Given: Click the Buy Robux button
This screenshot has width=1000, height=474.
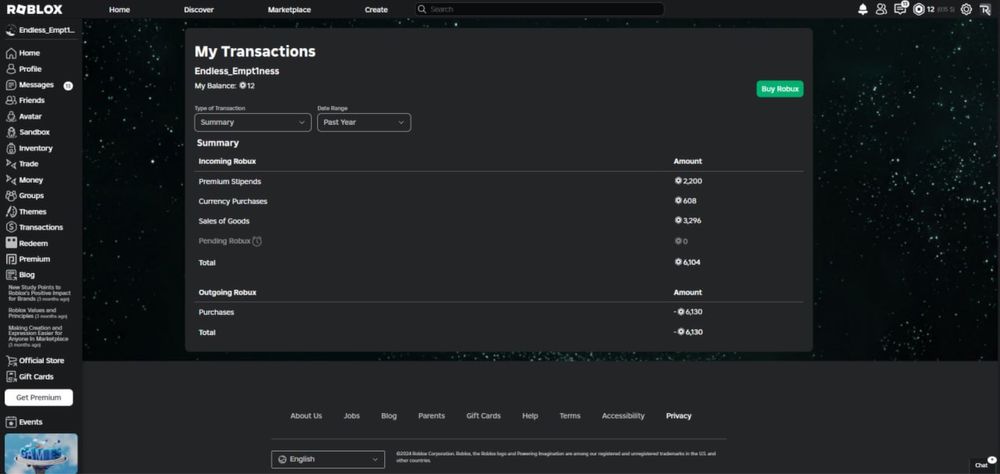Looking at the screenshot, I should [x=780, y=89].
